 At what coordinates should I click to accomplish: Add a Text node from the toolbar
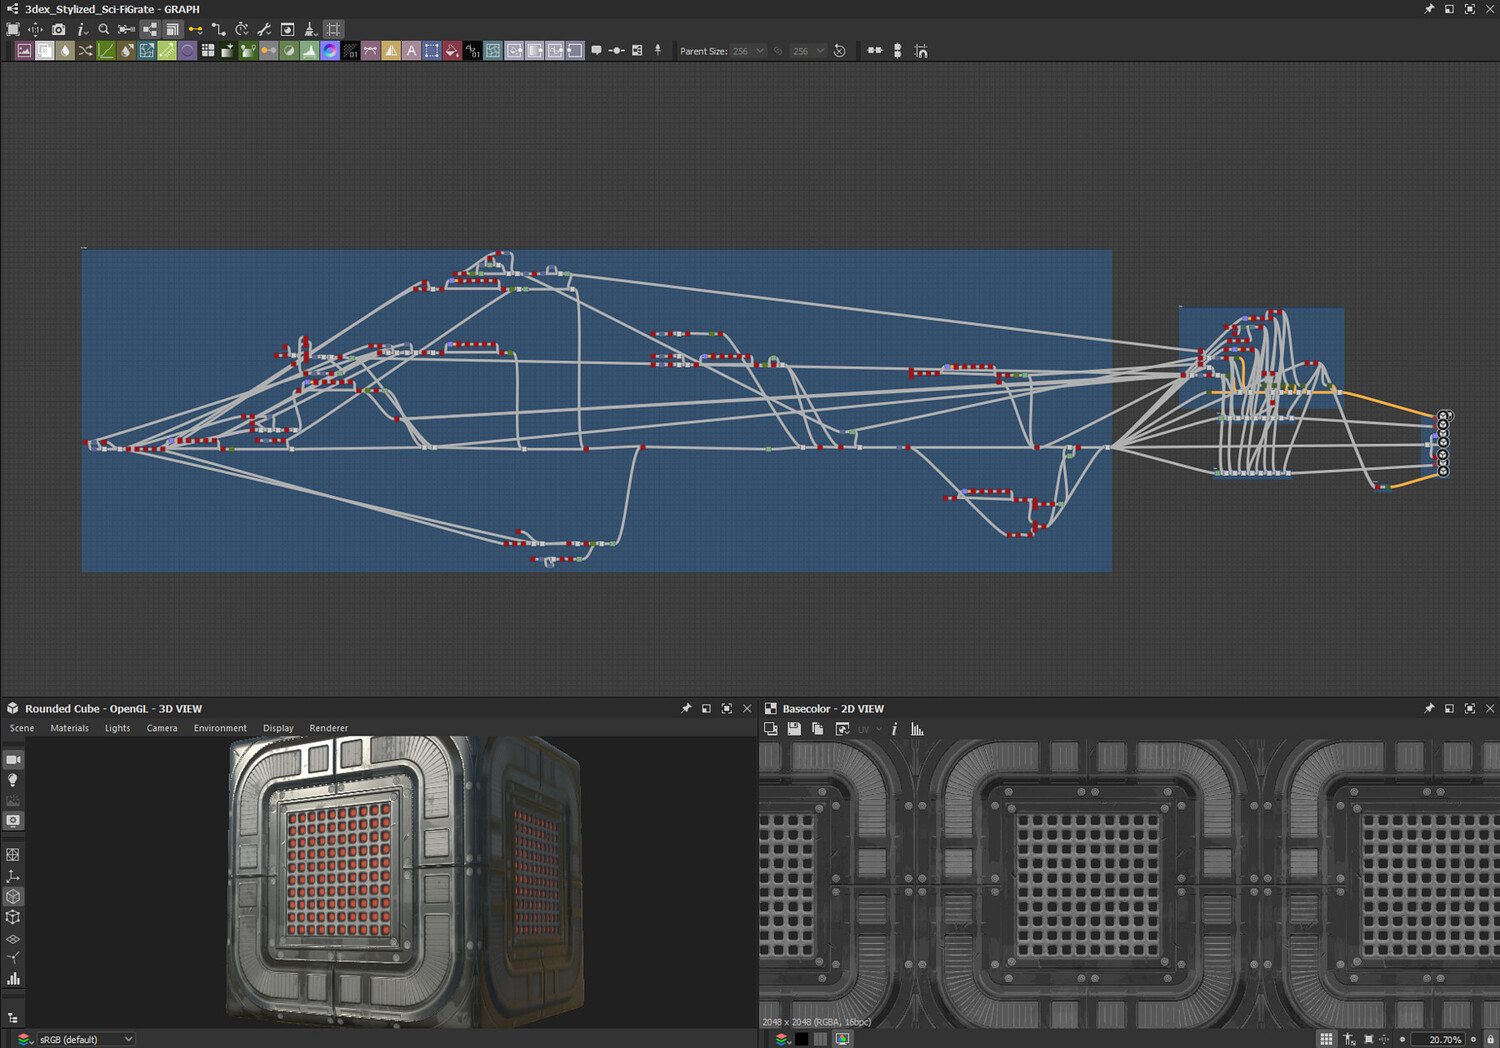(411, 50)
